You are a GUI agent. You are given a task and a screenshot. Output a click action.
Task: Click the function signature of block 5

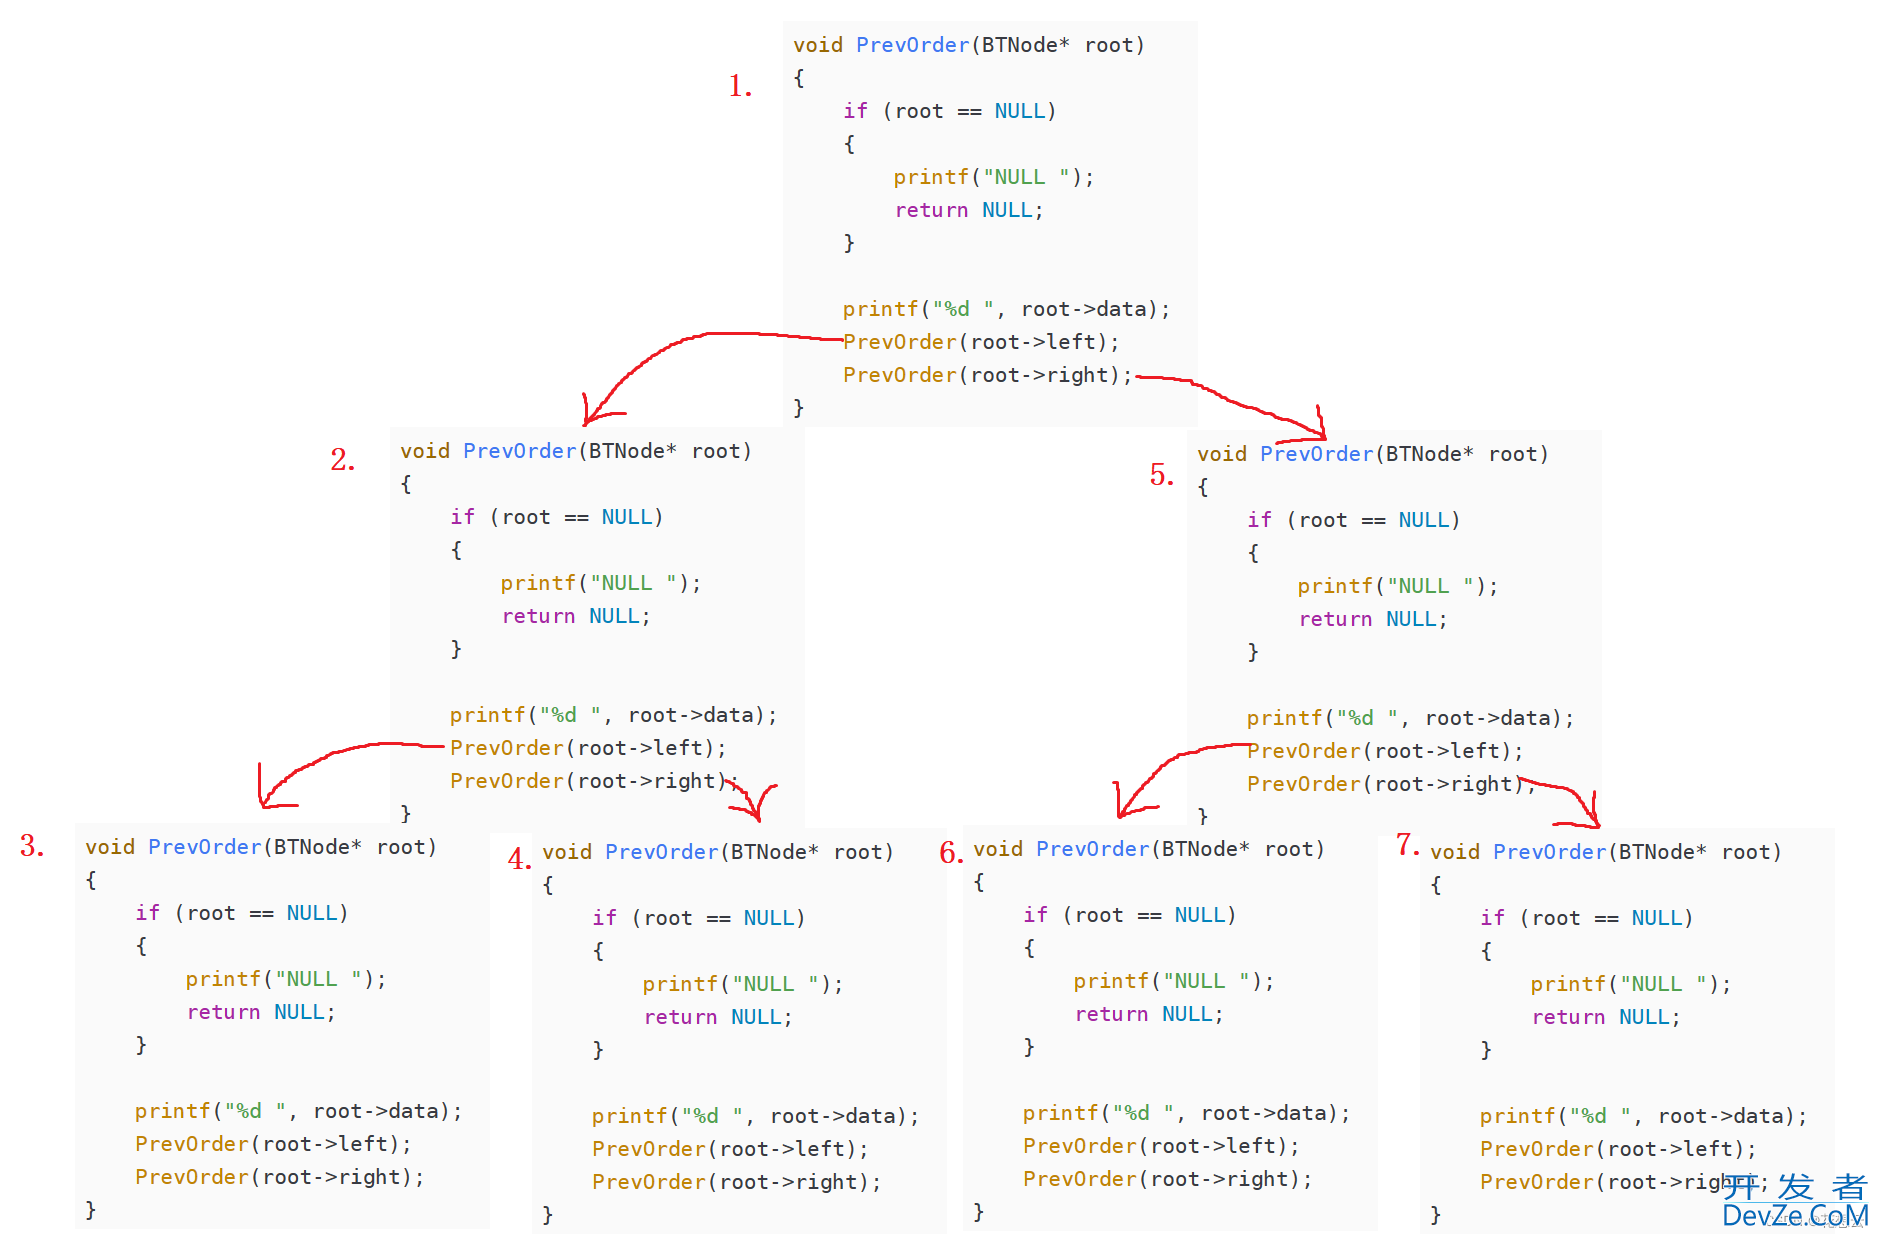click(1373, 454)
